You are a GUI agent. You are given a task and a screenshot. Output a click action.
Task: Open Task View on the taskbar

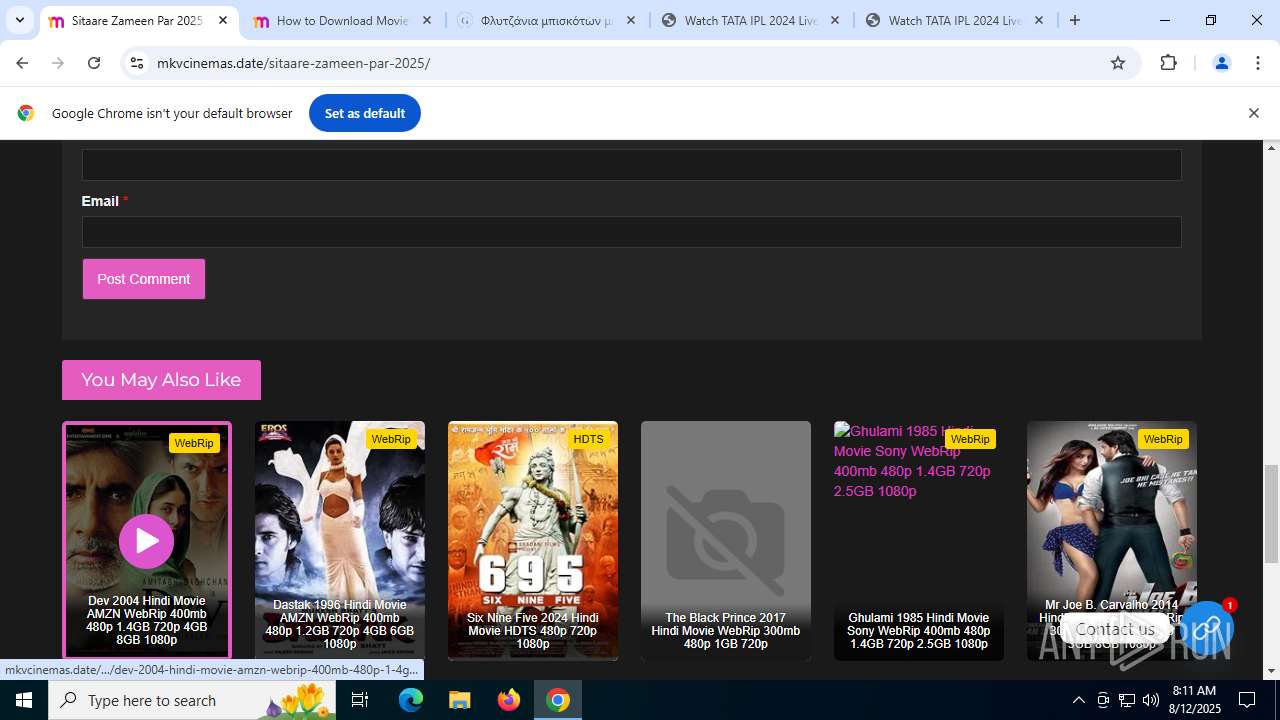click(361, 700)
